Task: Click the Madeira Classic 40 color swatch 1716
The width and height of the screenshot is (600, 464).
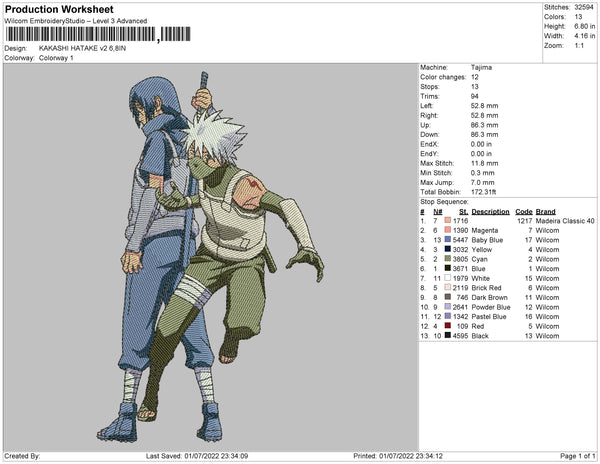Action: point(448,221)
